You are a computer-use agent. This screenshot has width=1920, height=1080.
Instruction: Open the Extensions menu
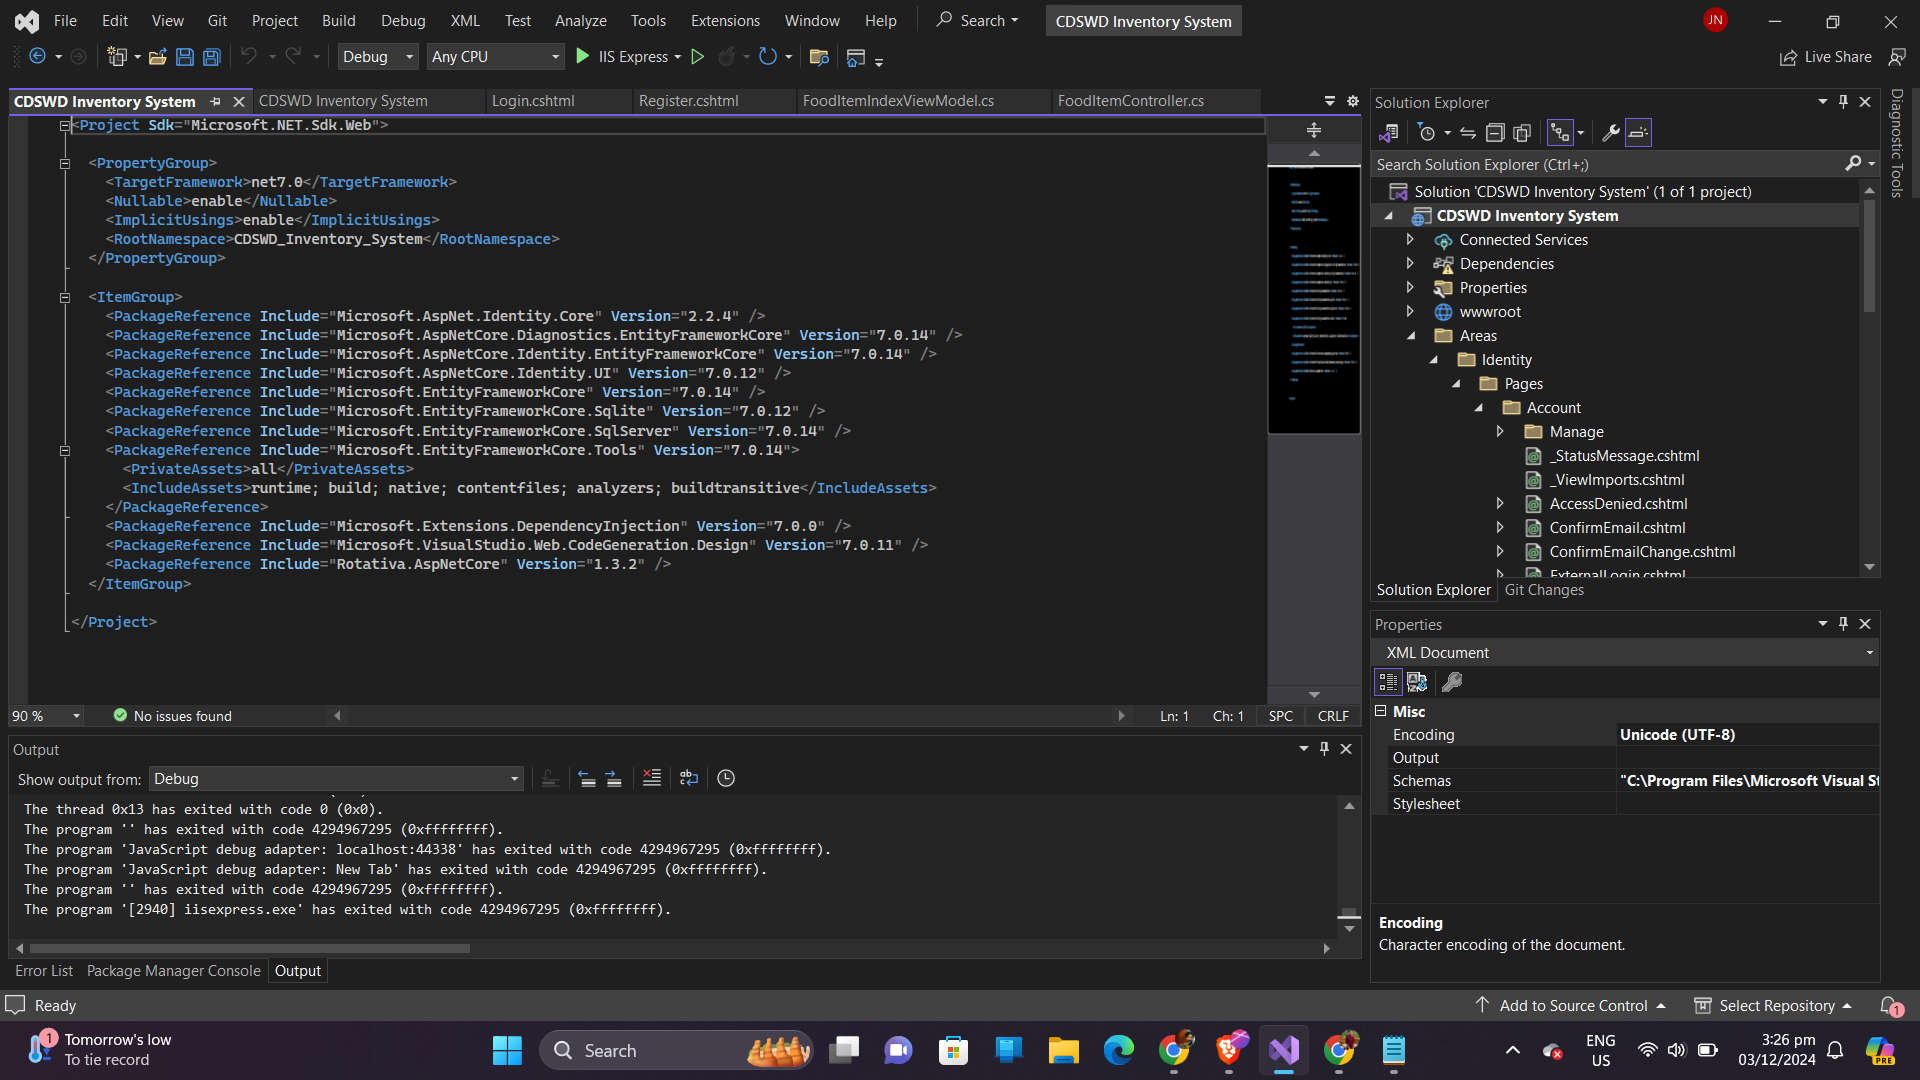click(x=725, y=20)
